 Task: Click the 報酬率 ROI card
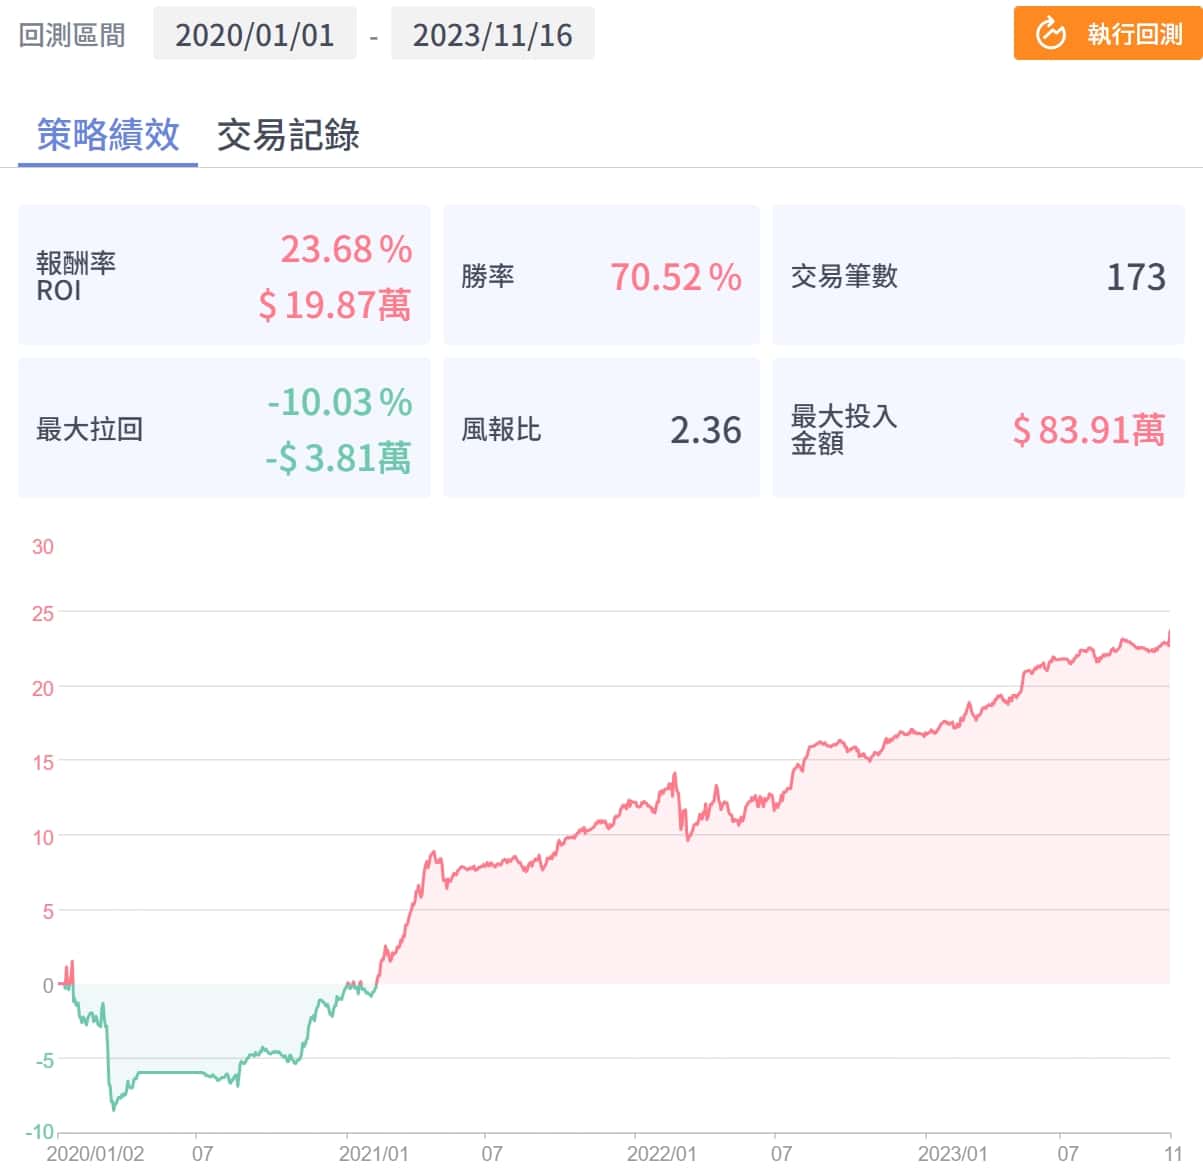point(224,276)
